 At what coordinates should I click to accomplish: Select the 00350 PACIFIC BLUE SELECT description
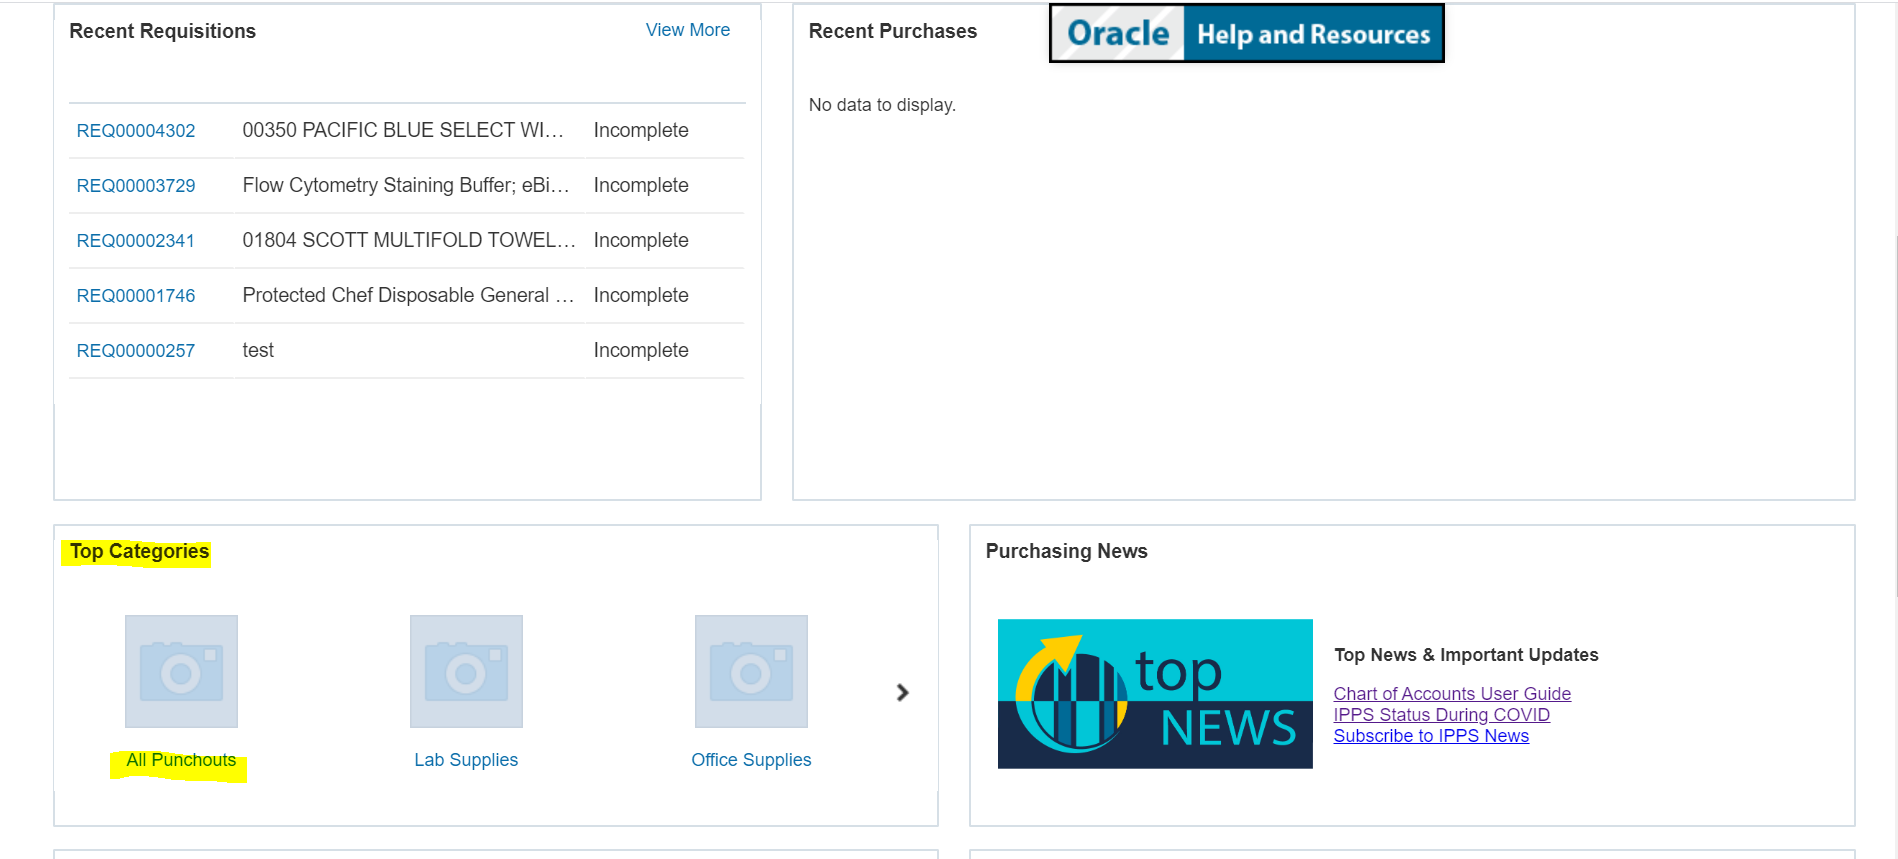pyautogui.click(x=403, y=131)
